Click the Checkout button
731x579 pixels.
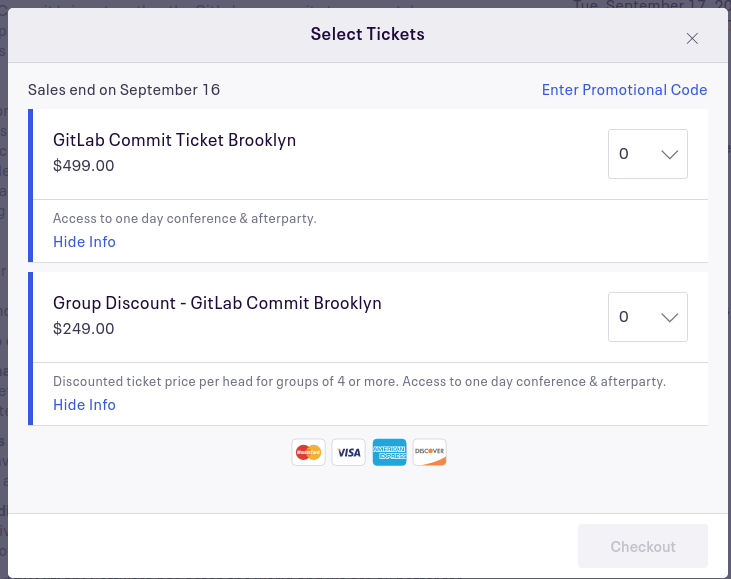pyautogui.click(x=643, y=546)
